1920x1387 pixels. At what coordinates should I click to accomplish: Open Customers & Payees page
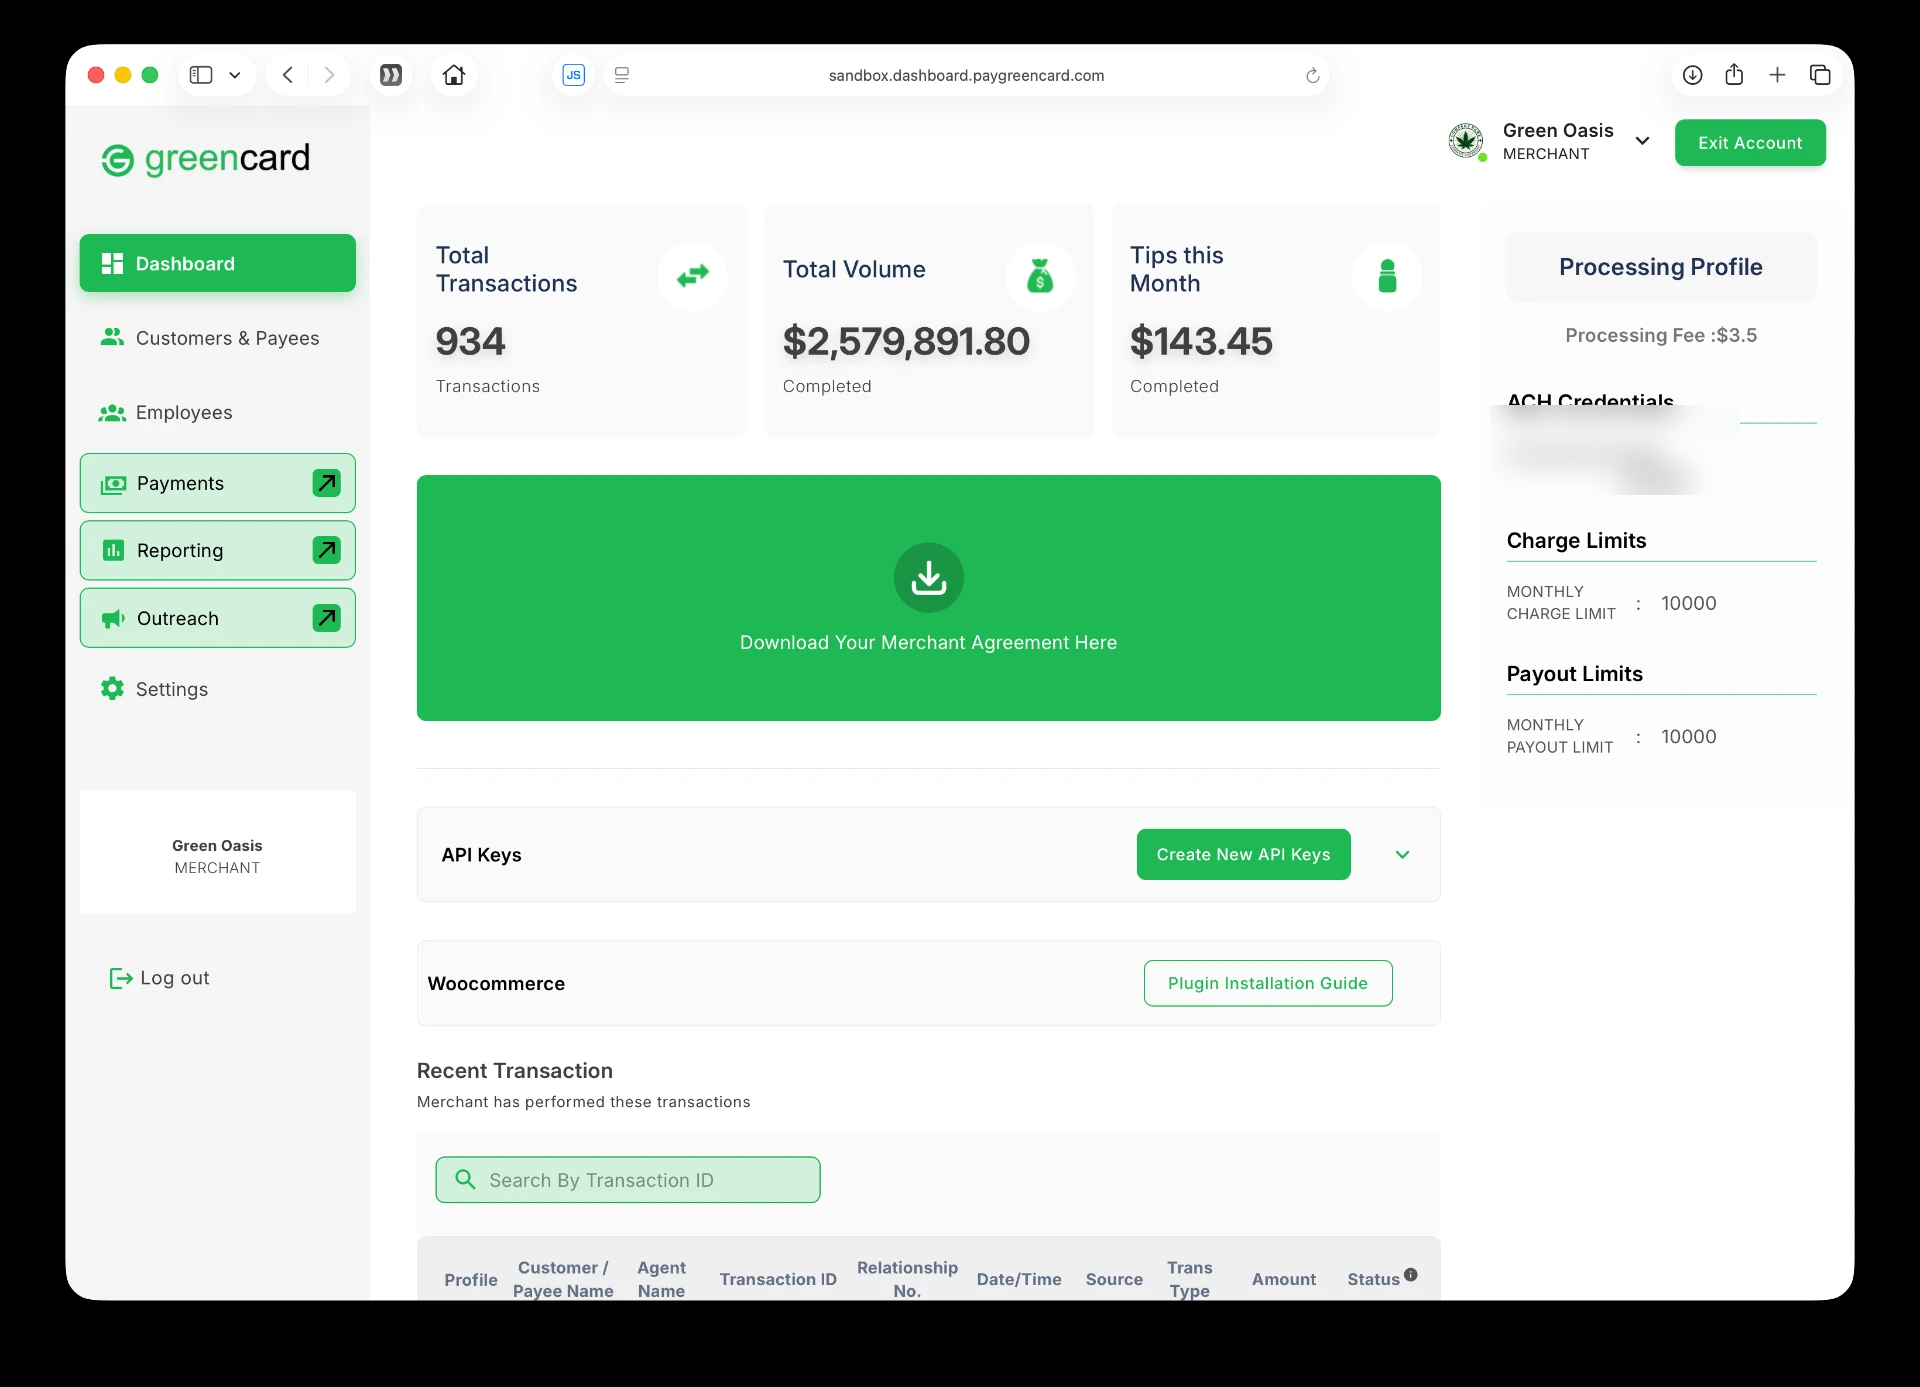point(210,338)
